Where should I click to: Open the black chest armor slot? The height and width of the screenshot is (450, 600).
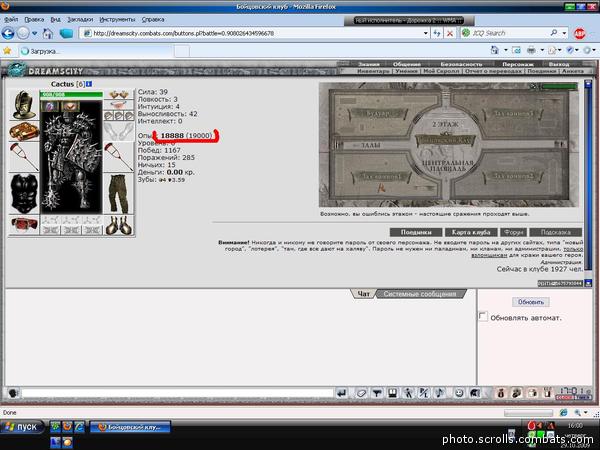(24, 193)
